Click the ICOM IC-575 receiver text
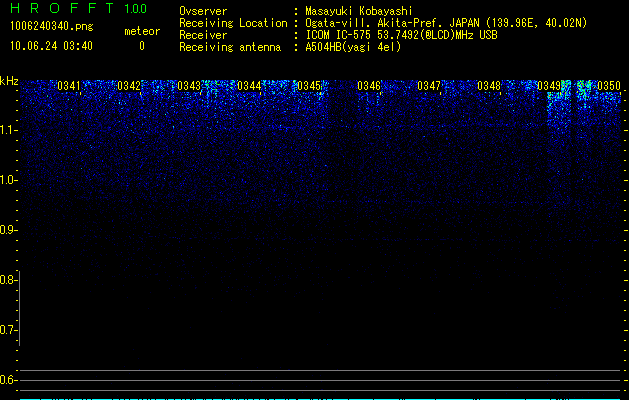The height and width of the screenshot is (400, 629). 402,35
